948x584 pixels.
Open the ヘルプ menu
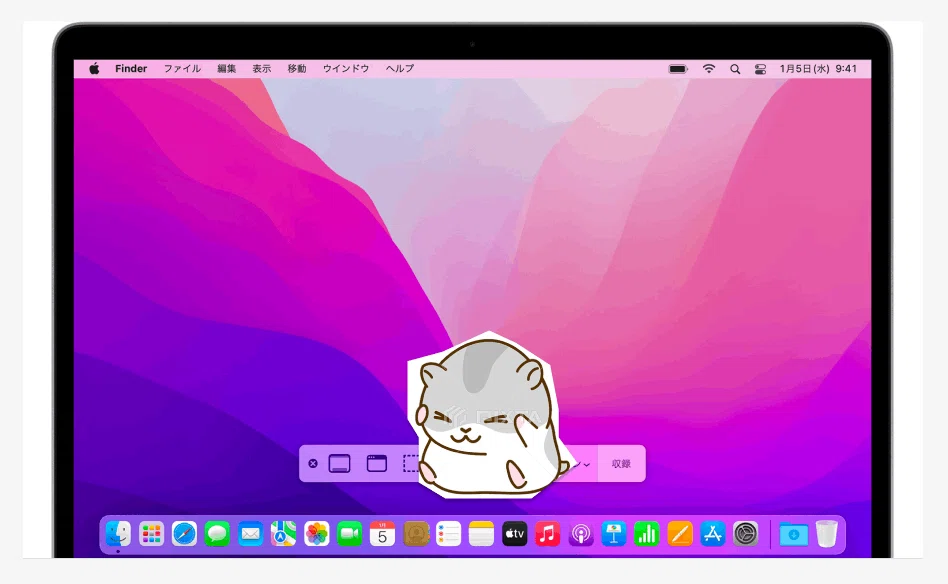[400, 69]
